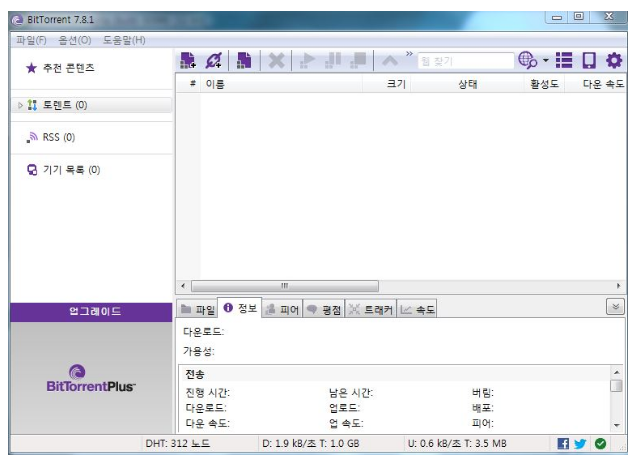The height and width of the screenshot is (465, 636).
Task: Click the Facebook icon in status bar
Action: tap(563, 443)
